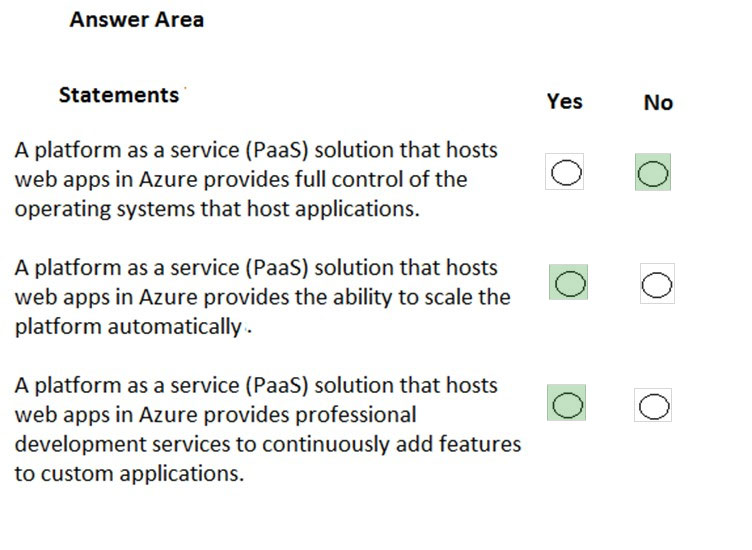
Task: Click the third statement's opening line about PaaS
Action: point(256,385)
